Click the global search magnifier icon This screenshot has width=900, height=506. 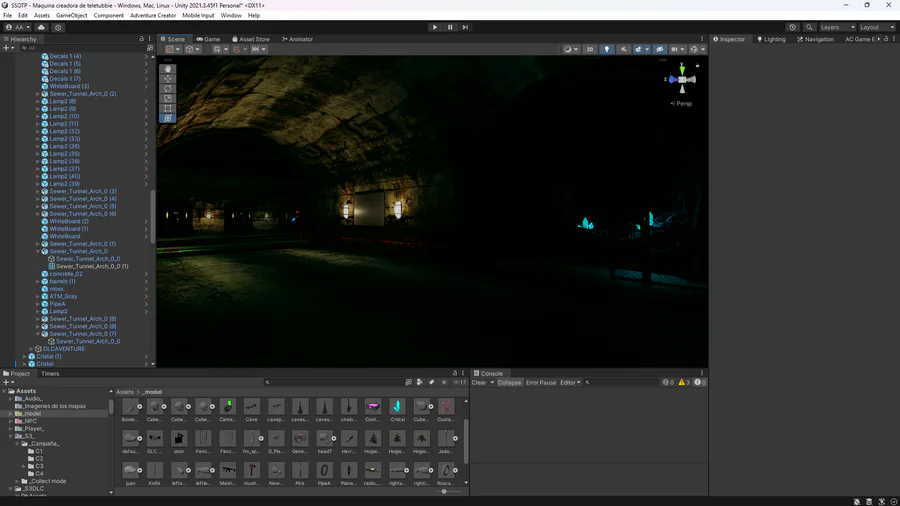coord(809,27)
